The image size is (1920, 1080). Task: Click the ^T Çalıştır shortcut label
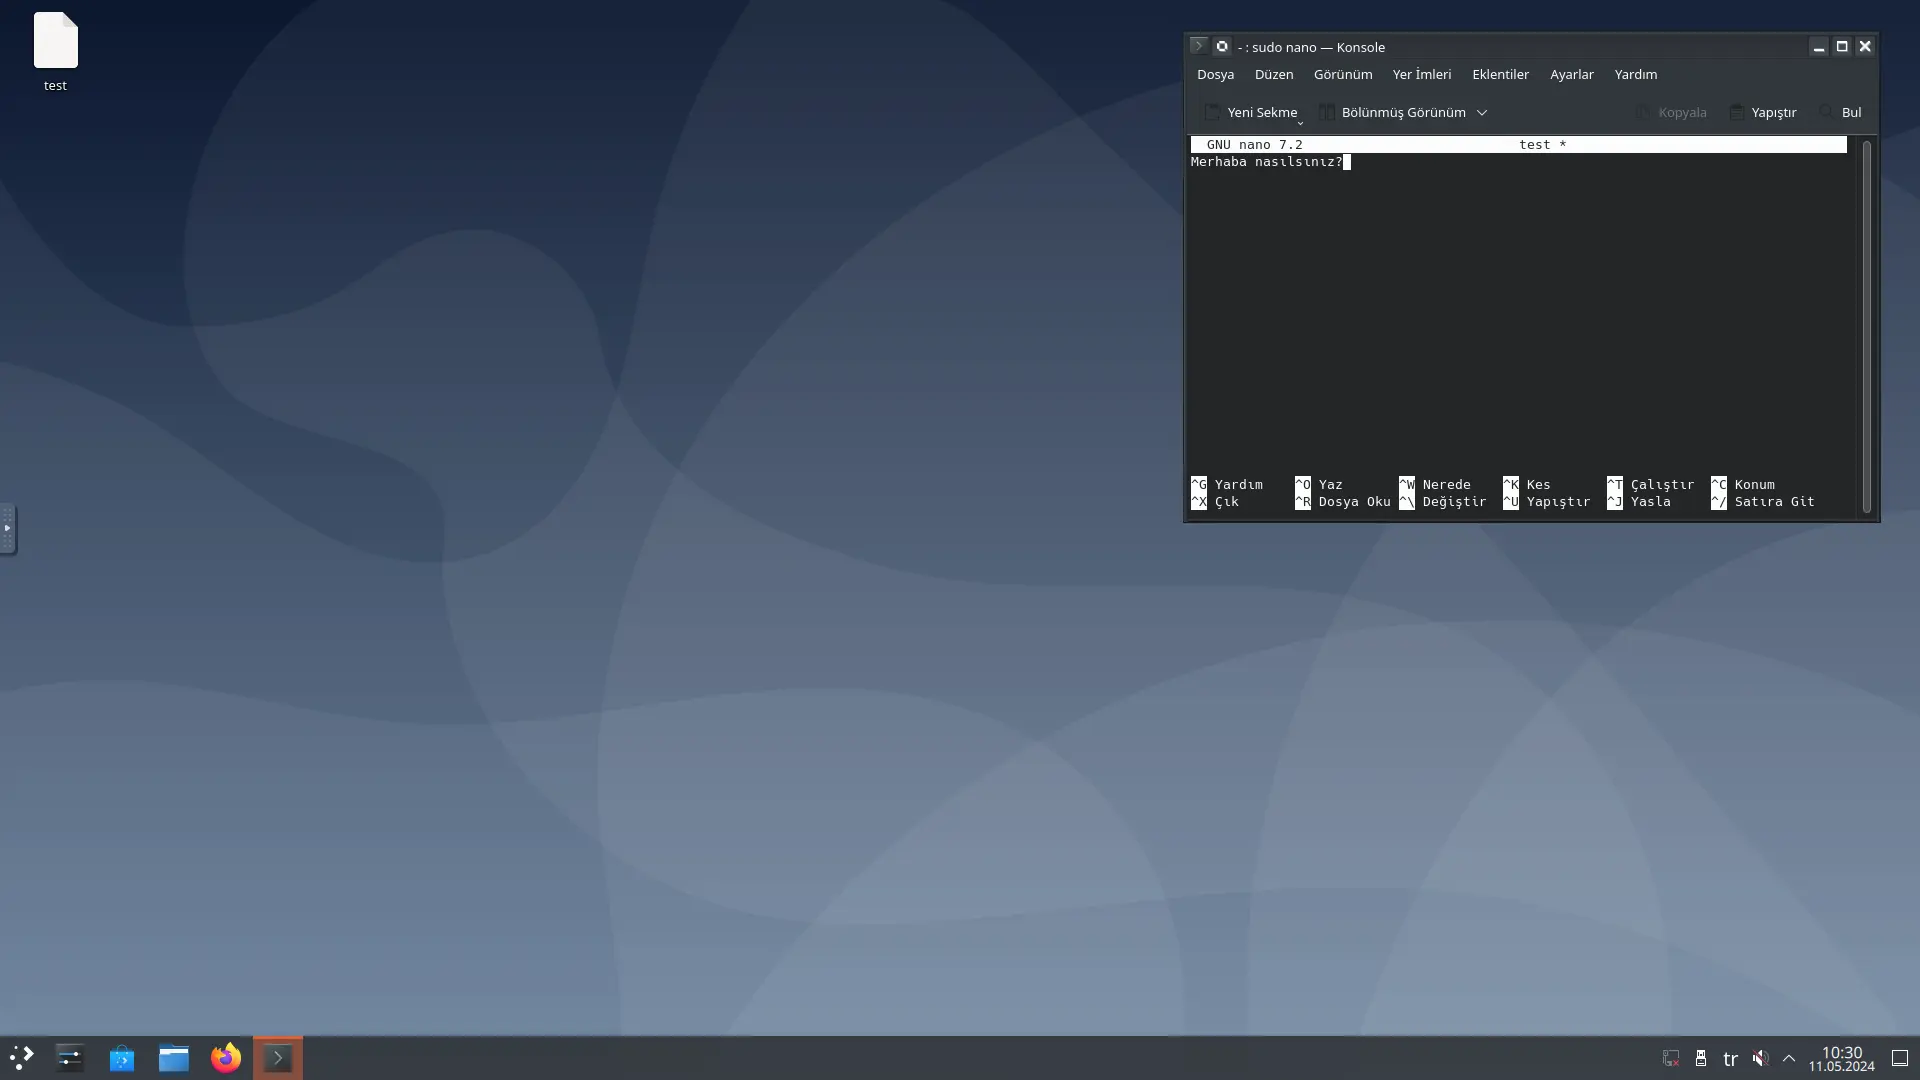click(x=1651, y=485)
